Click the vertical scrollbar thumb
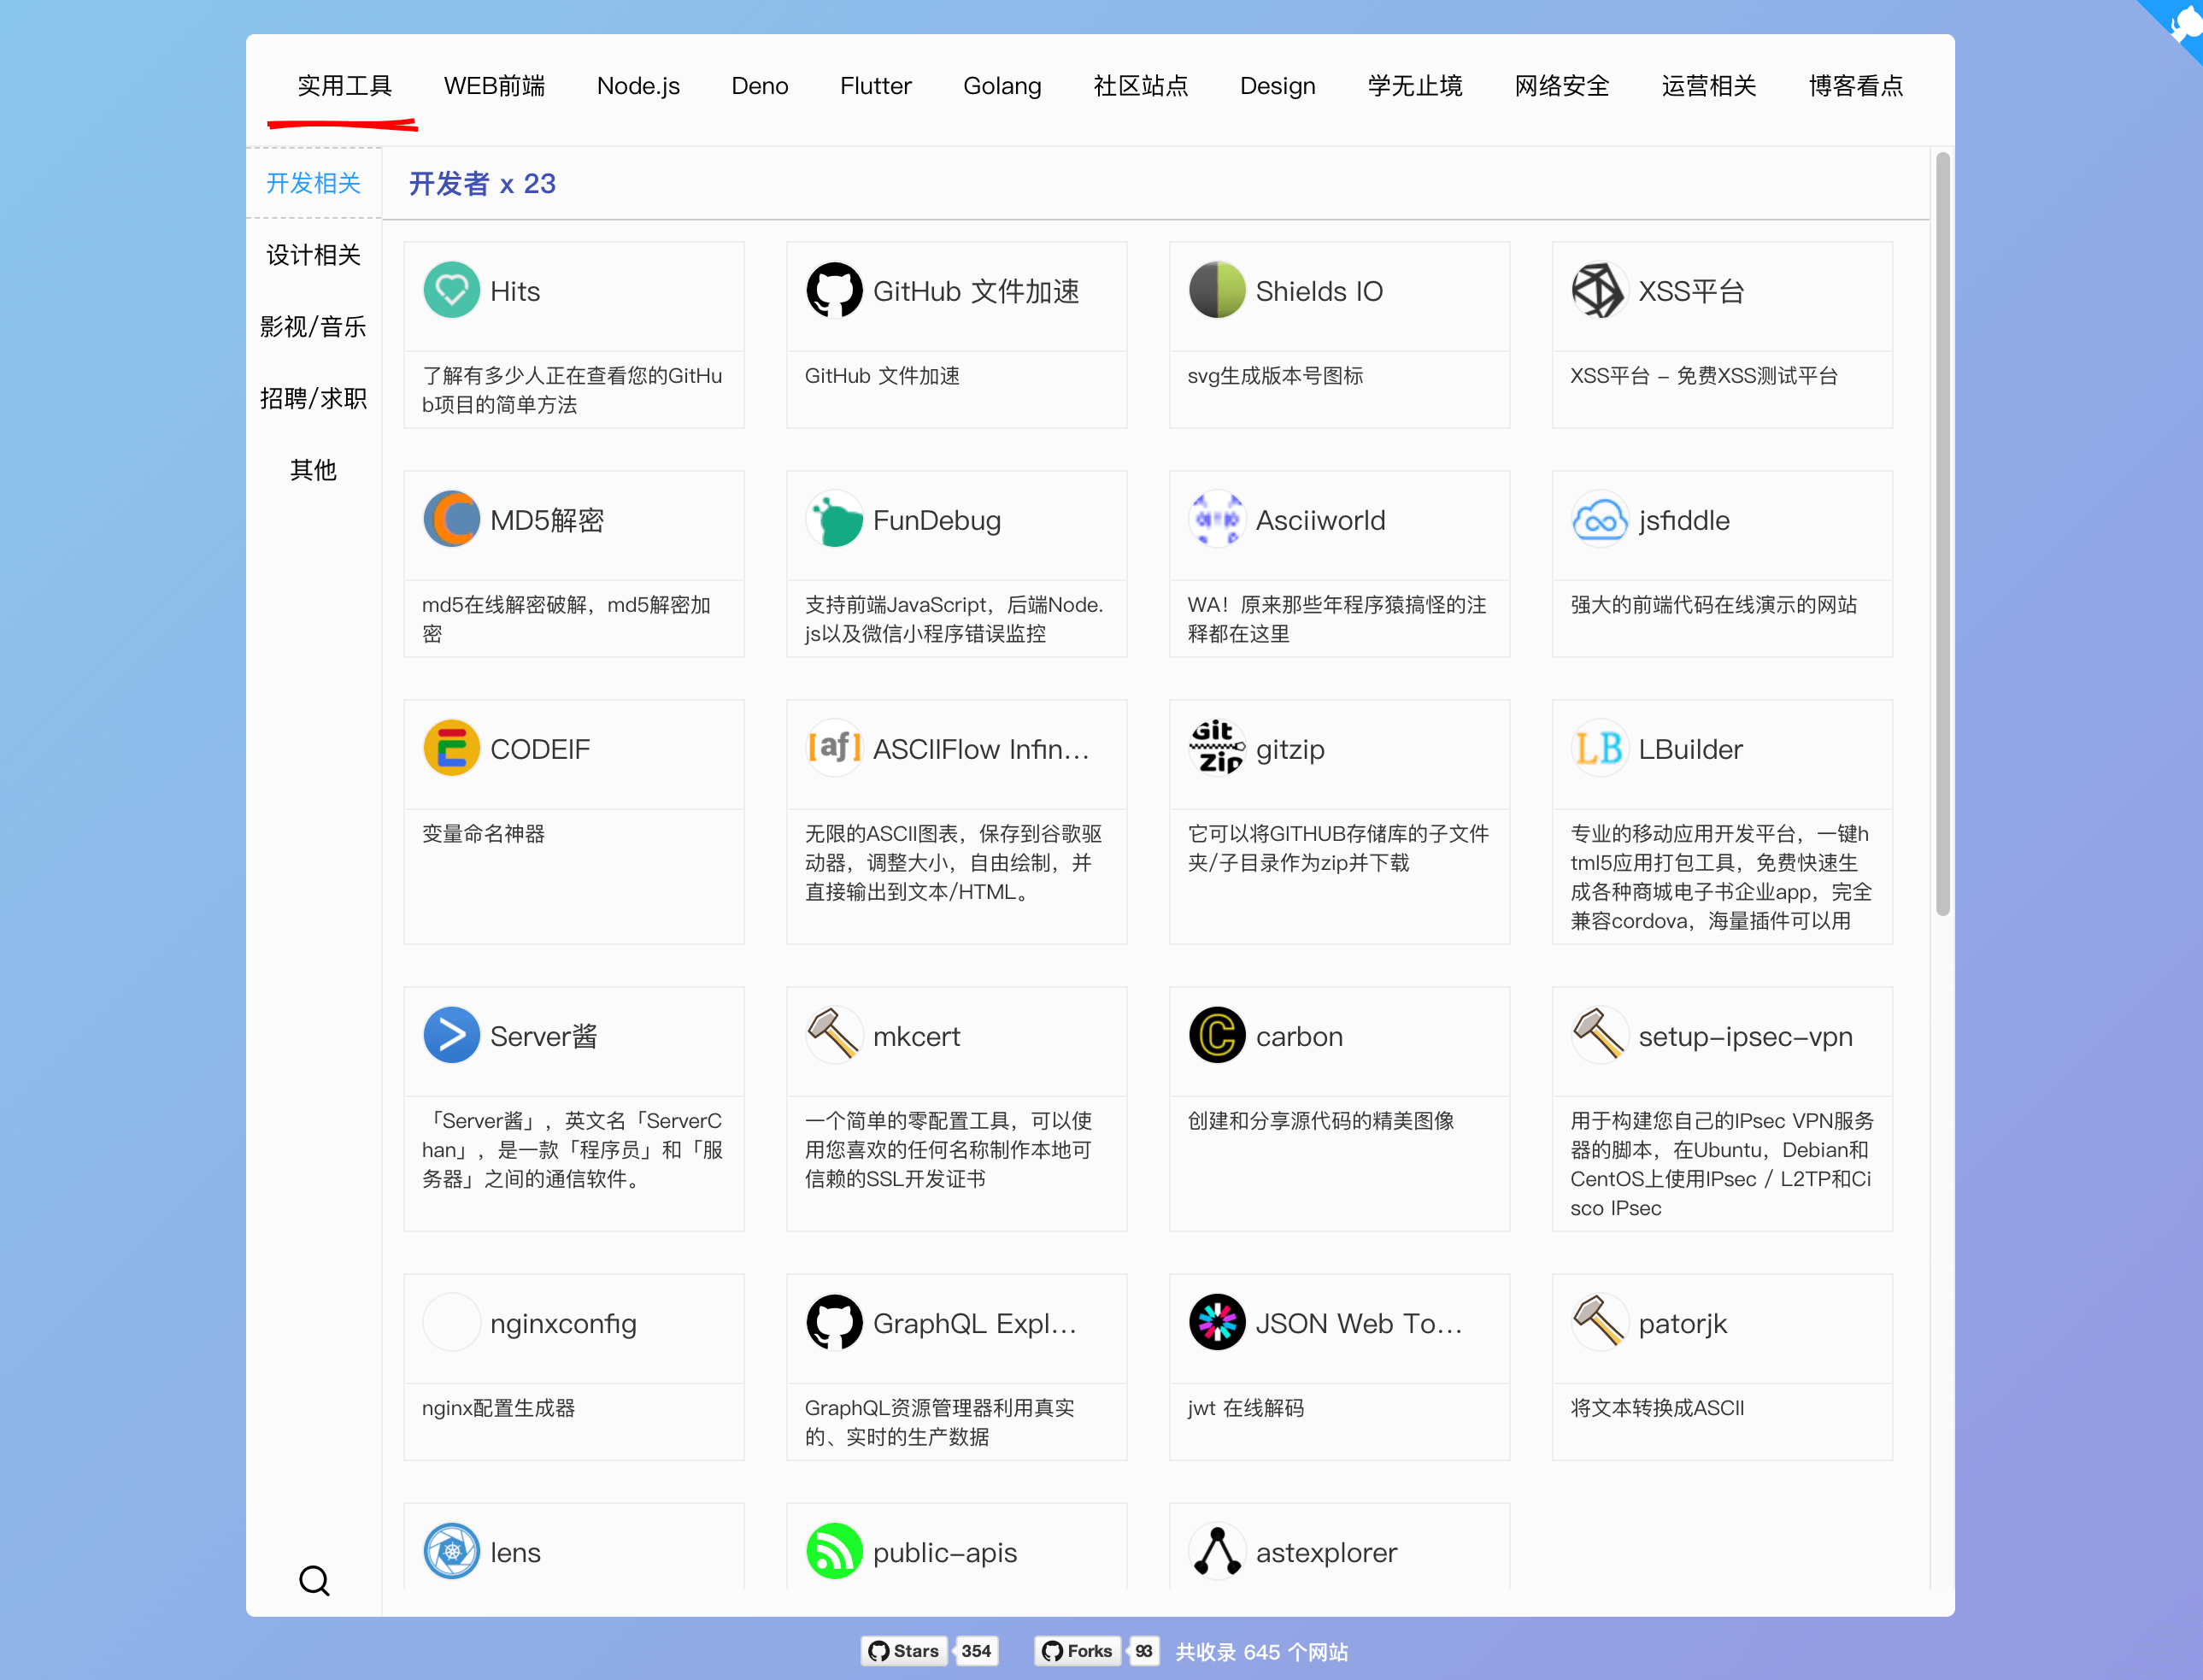The width and height of the screenshot is (2203, 1680). (x=1942, y=534)
